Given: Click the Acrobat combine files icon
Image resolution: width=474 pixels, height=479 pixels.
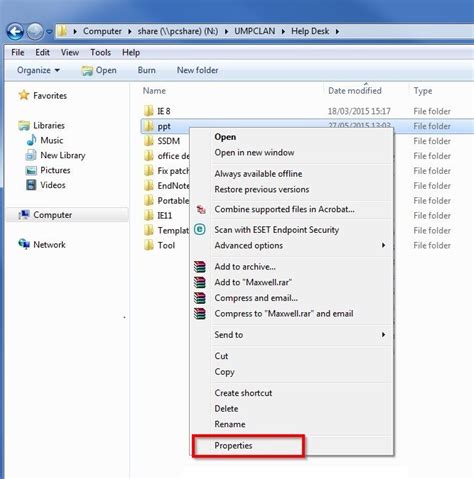Looking at the screenshot, I should click(201, 209).
